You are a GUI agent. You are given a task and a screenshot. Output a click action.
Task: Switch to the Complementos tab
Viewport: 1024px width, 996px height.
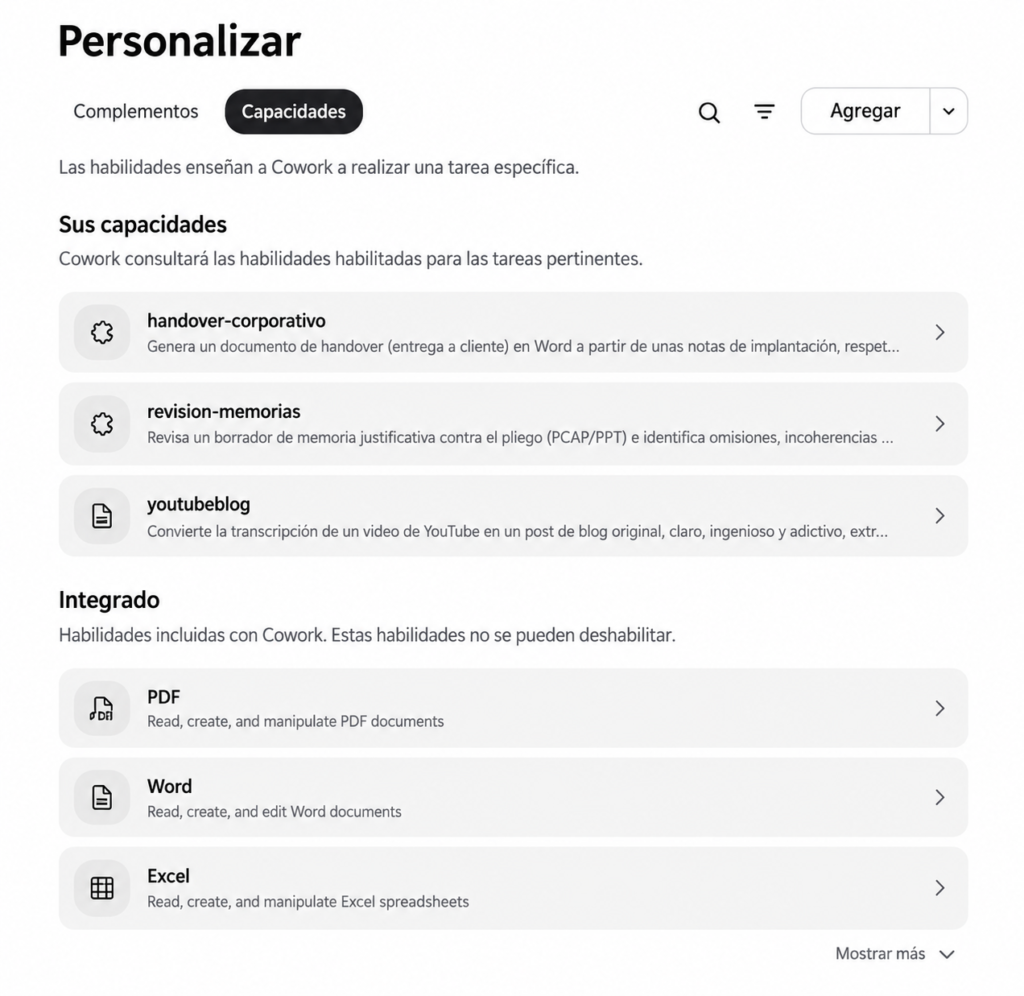click(136, 112)
